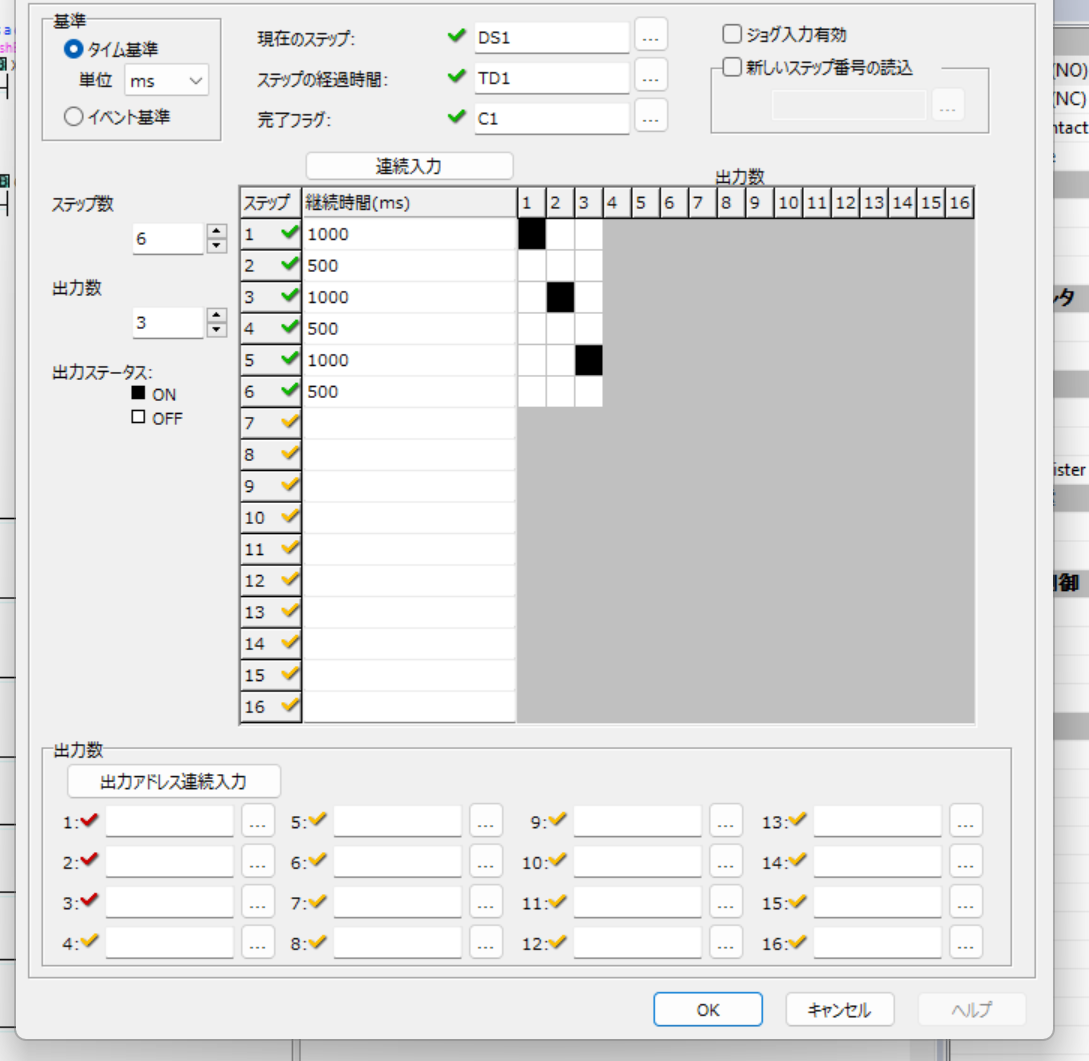
Task: Click the 継続時間(ms) column header
Action: point(409,203)
